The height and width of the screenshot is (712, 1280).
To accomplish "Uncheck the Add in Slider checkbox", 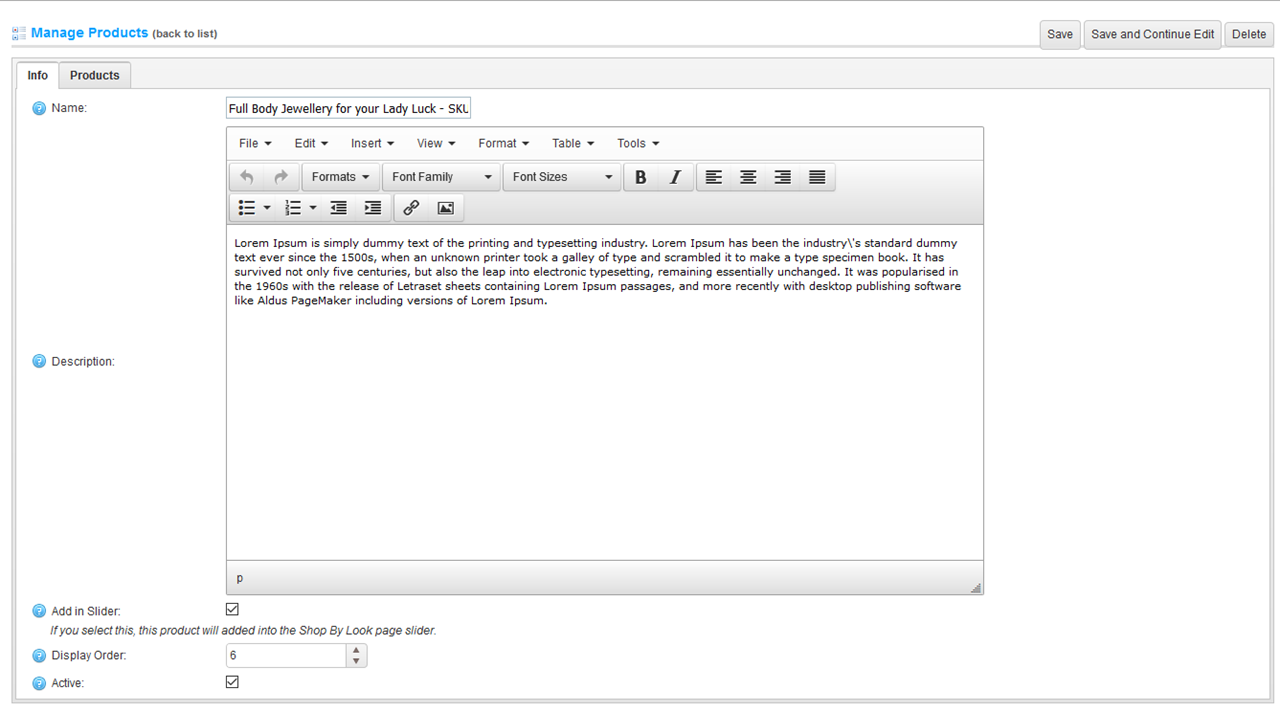I will 233,609.
